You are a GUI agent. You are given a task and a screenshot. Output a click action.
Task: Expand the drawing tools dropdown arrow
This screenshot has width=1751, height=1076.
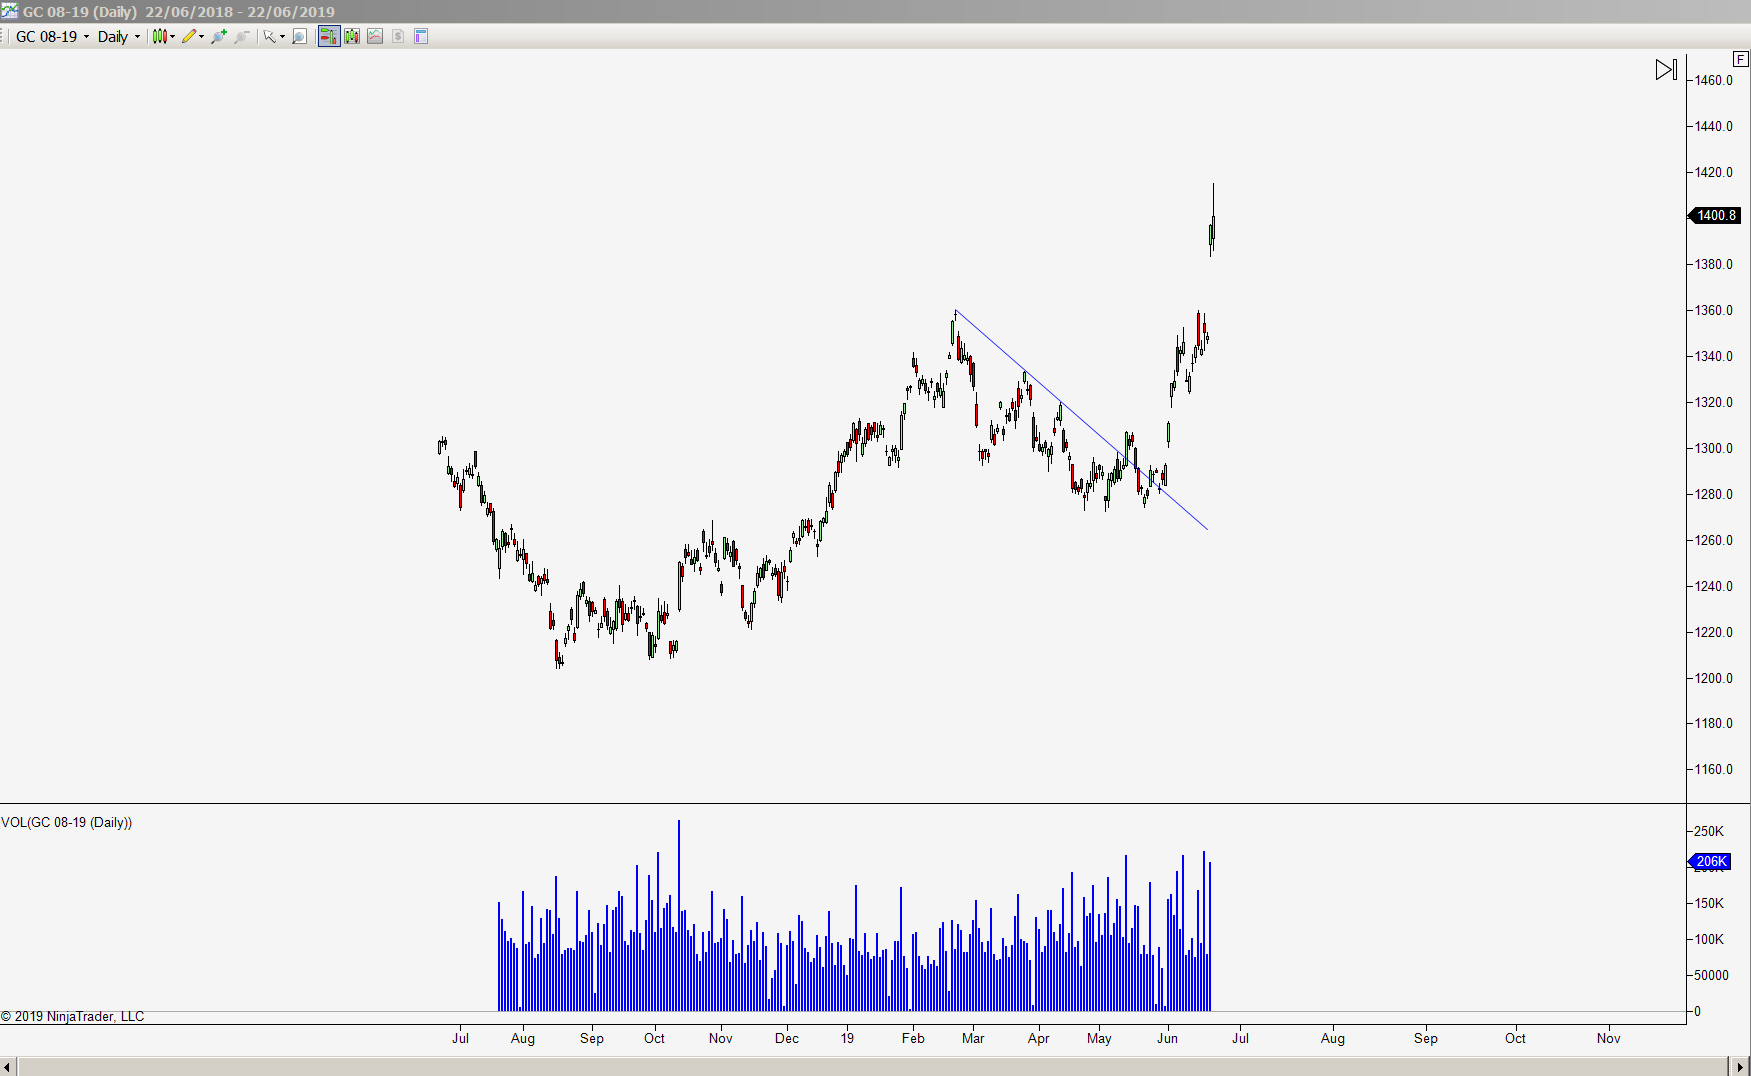click(202, 37)
